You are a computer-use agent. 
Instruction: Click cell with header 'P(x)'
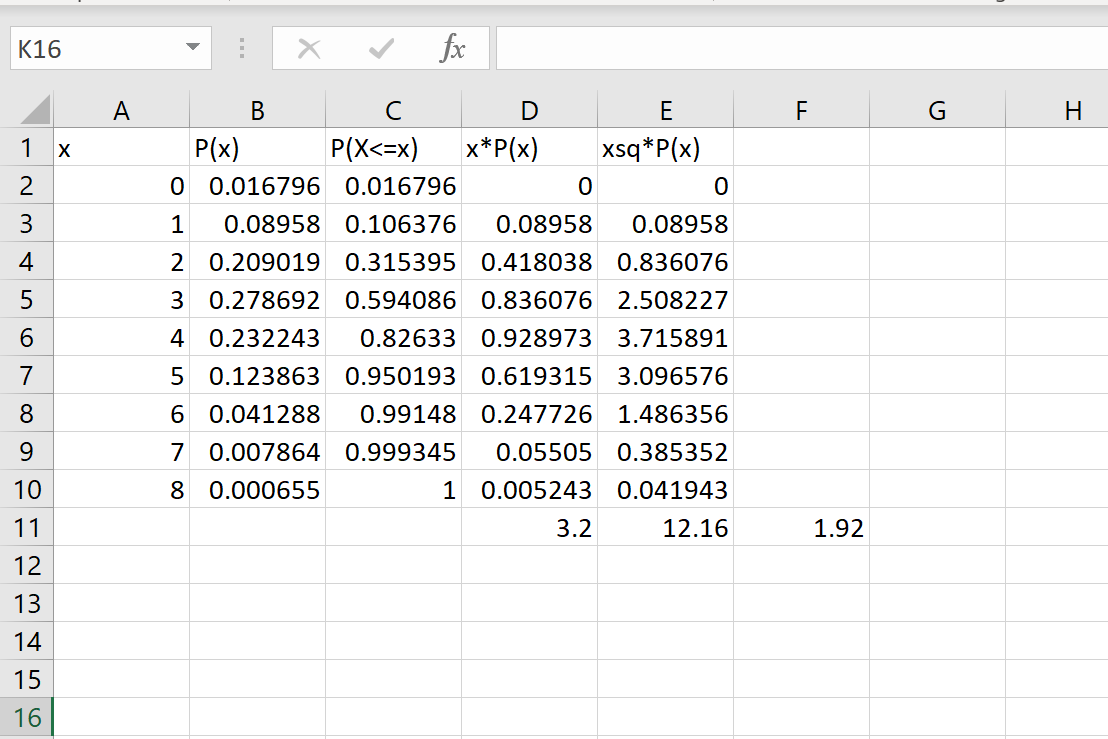point(257,148)
